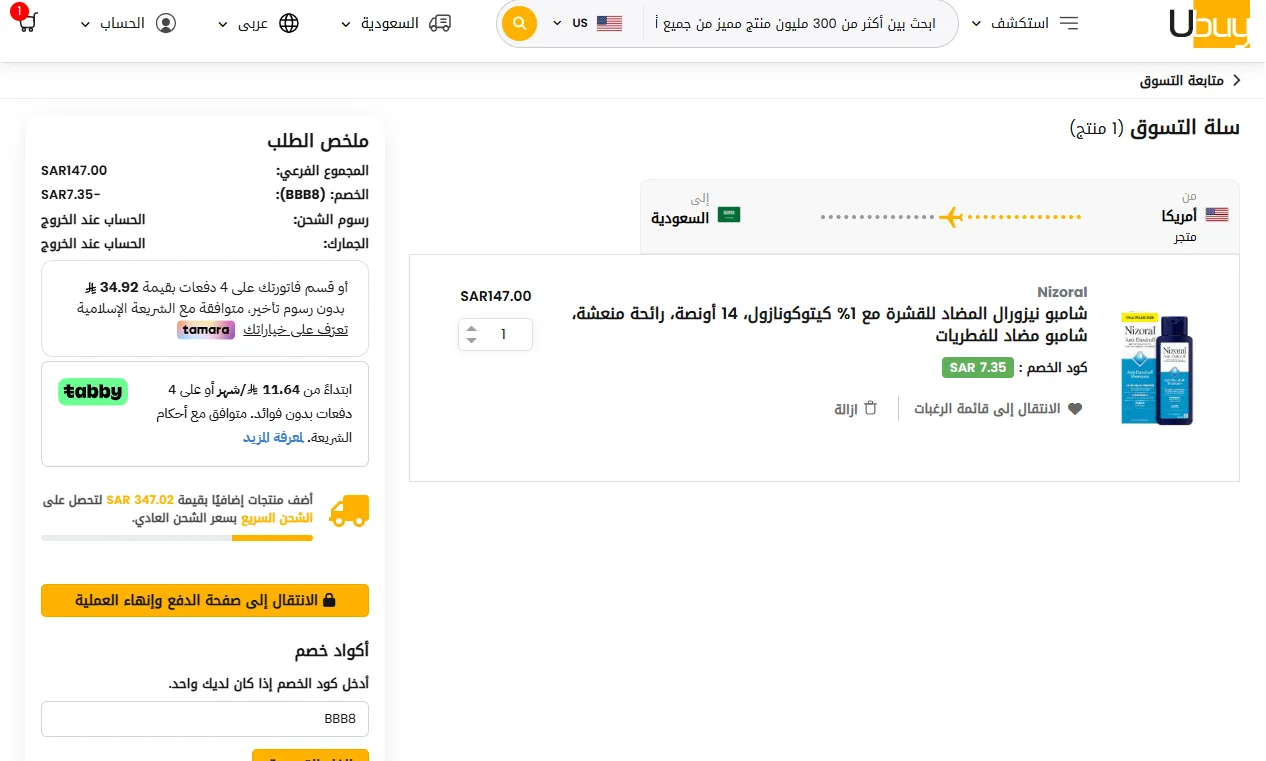Remove the item with ازالة
Image resolution: width=1266 pixels, height=761 pixels.
(x=846, y=409)
